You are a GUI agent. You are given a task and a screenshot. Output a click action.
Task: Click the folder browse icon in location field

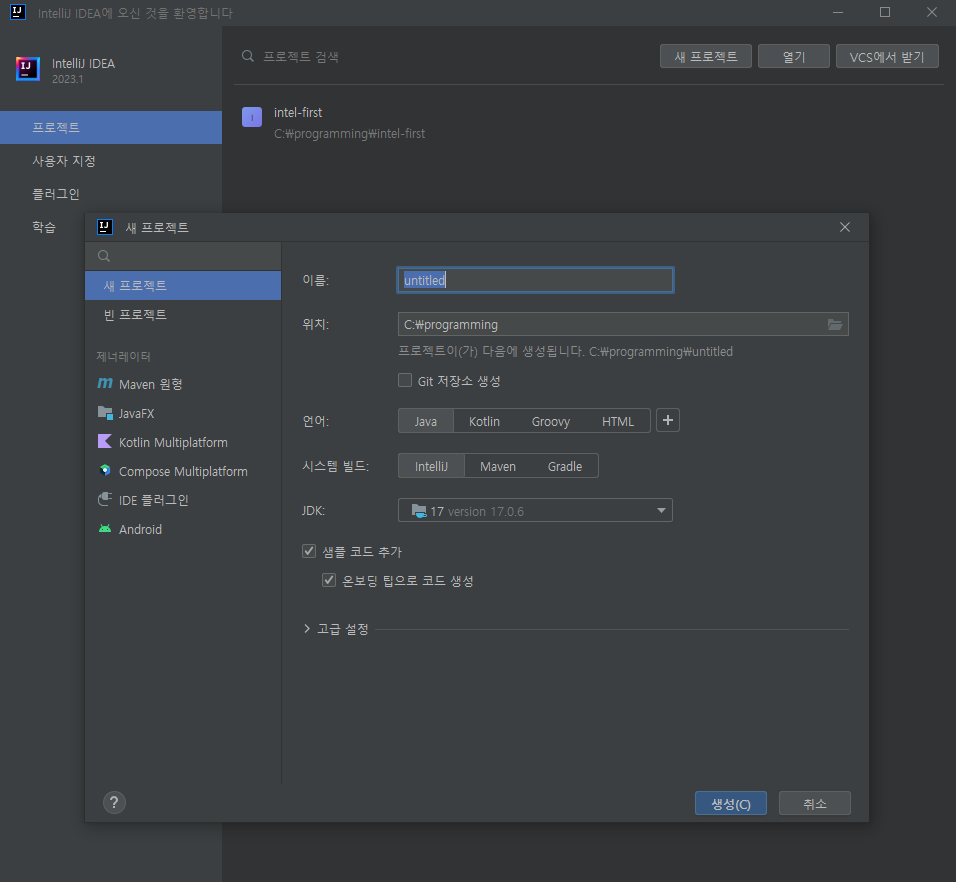[835, 324]
